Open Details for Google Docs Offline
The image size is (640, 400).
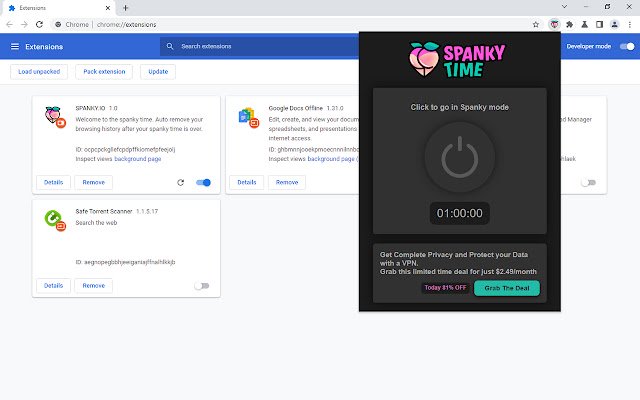[247, 182]
